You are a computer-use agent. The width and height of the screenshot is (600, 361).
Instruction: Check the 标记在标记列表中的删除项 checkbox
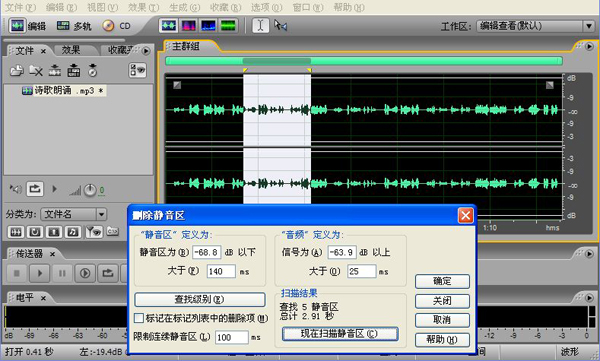coord(139,318)
